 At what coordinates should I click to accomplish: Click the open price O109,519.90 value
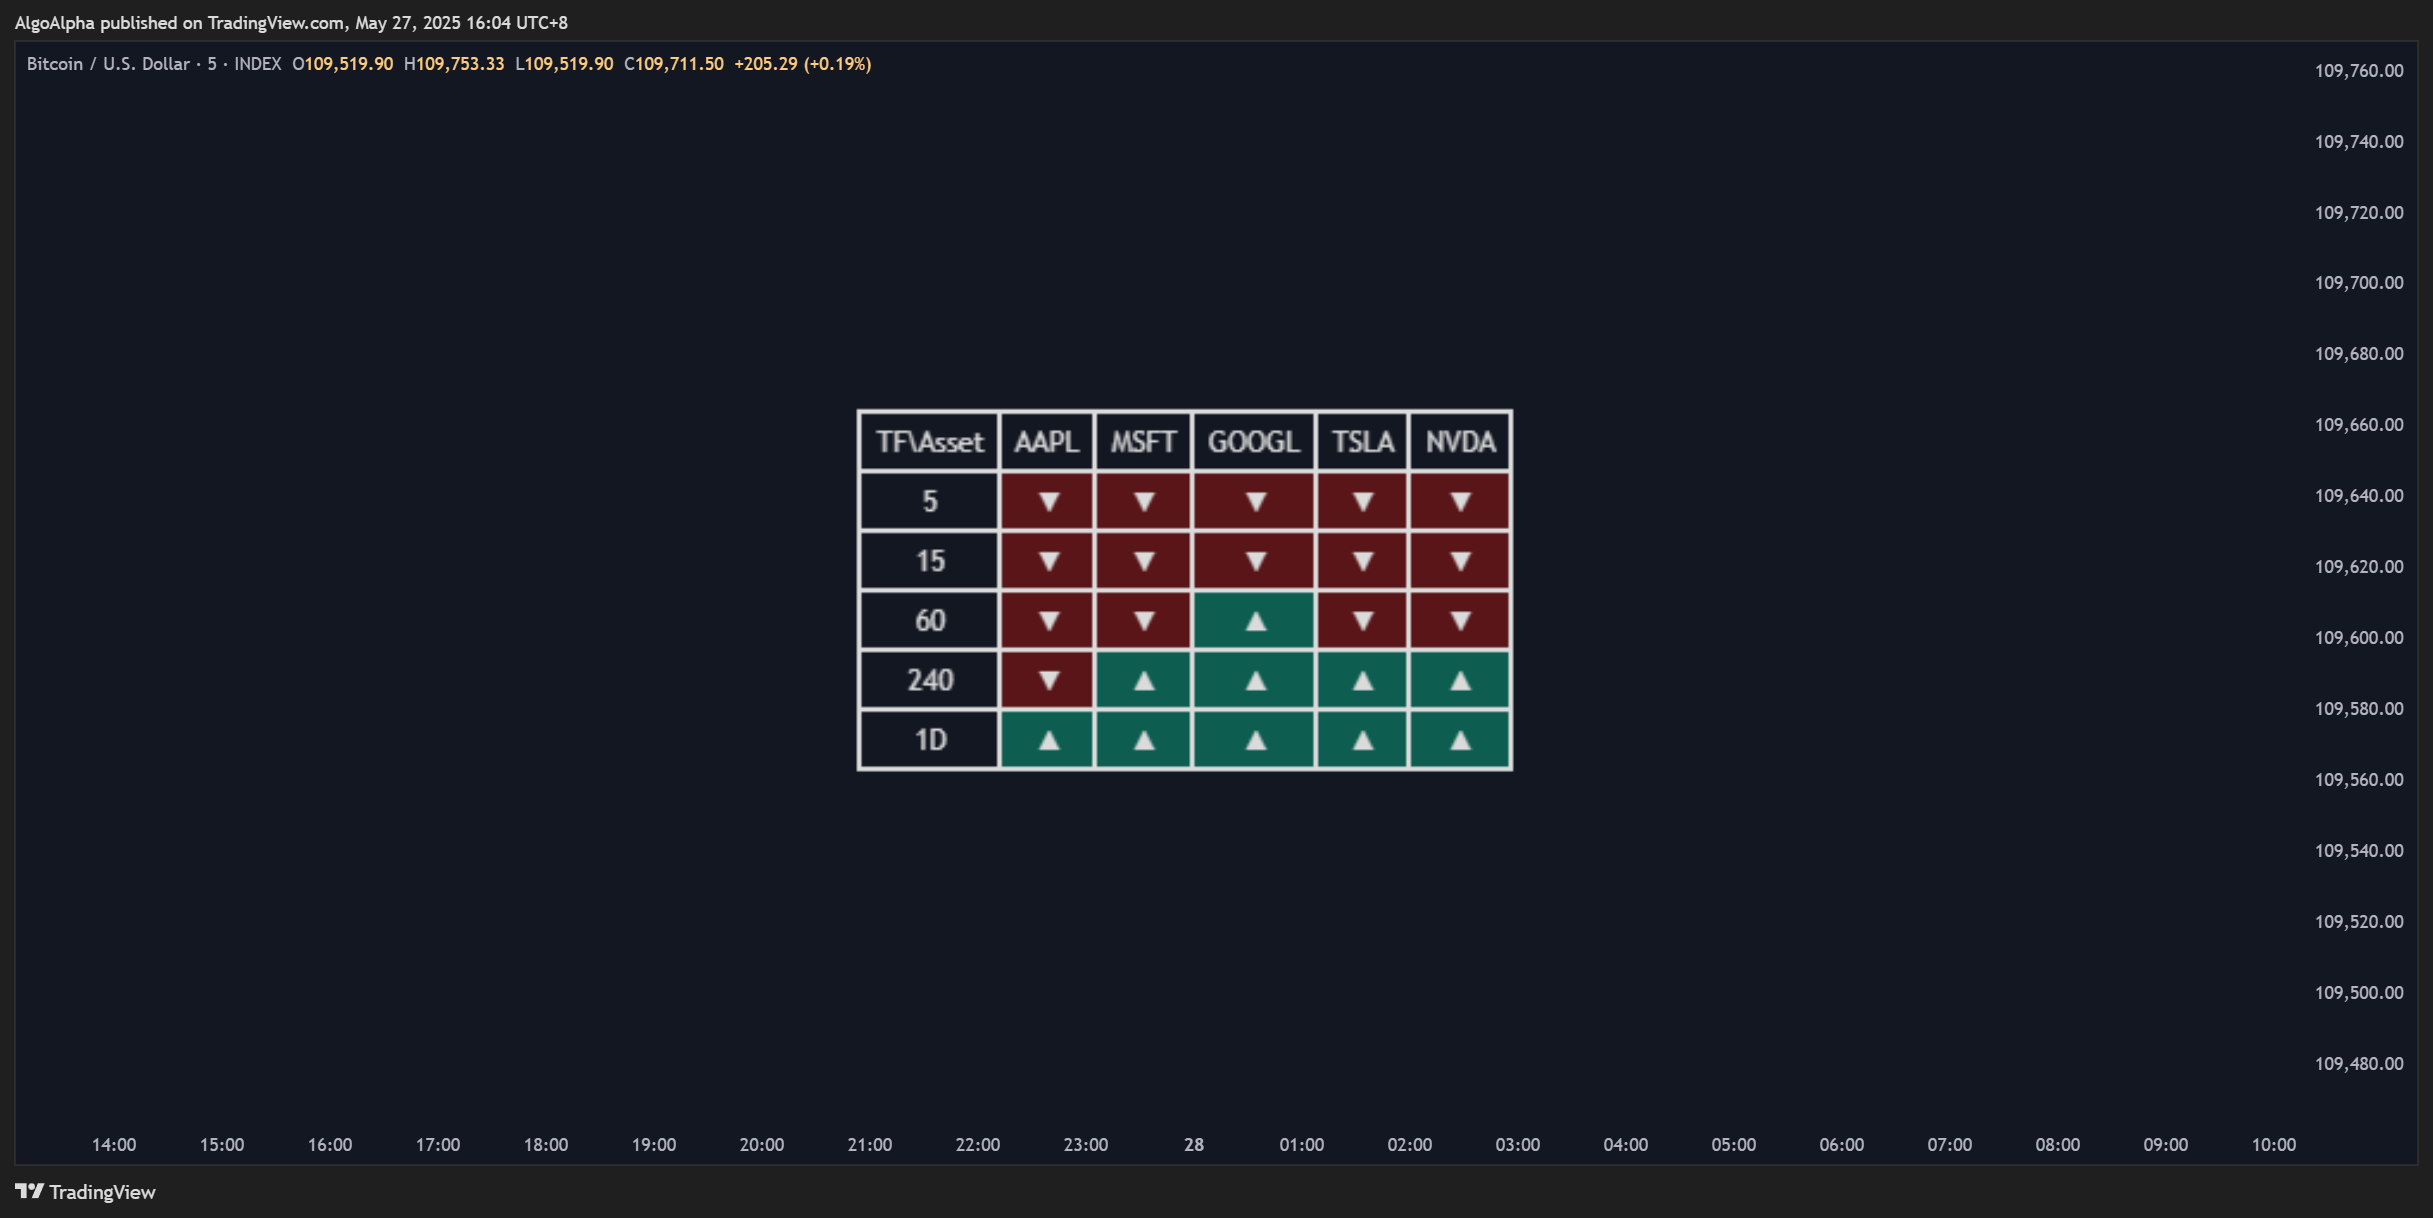342,64
